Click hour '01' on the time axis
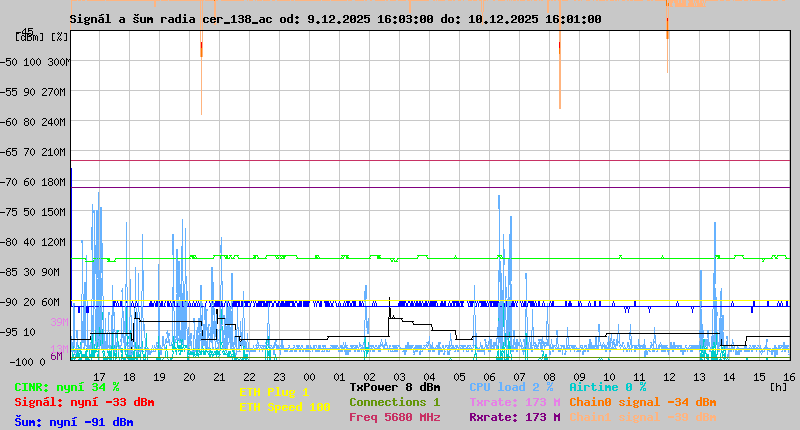 click(339, 377)
